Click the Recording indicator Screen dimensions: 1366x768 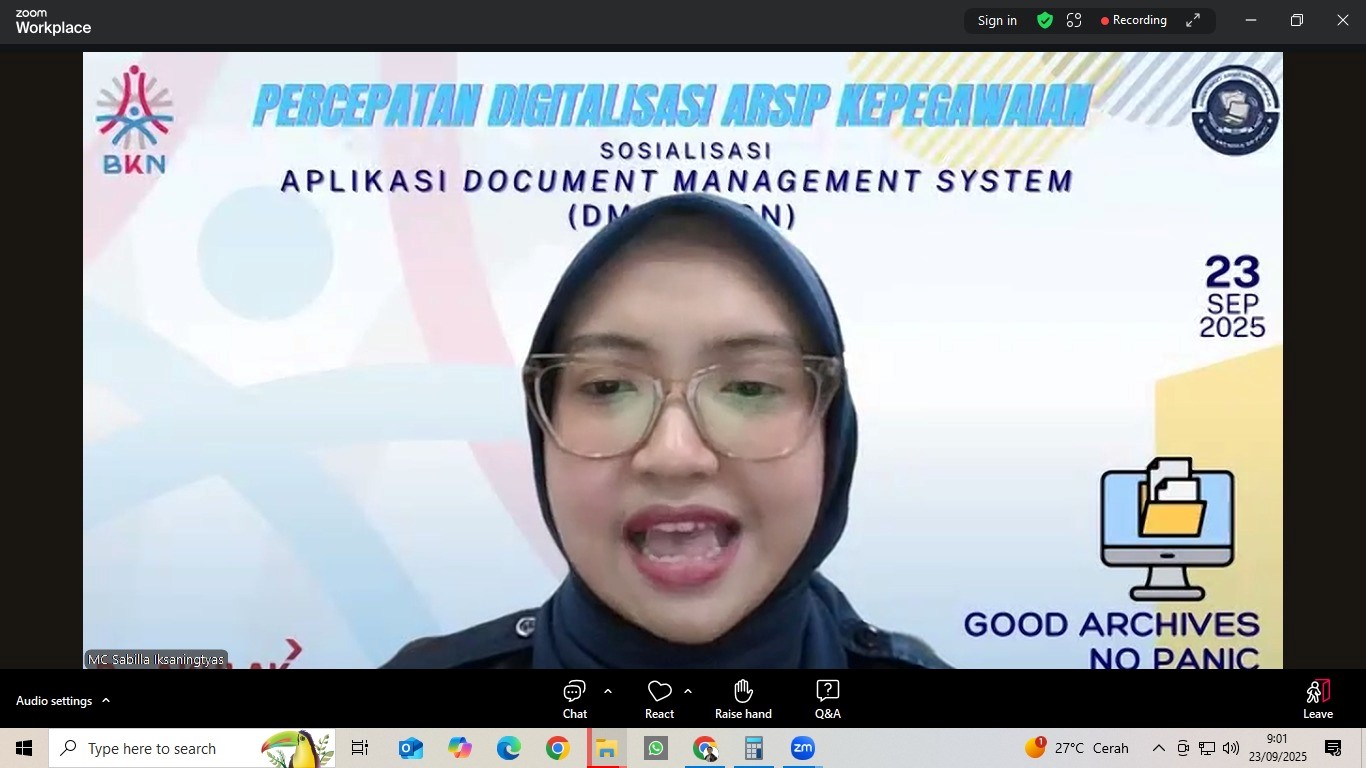pos(1134,20)
